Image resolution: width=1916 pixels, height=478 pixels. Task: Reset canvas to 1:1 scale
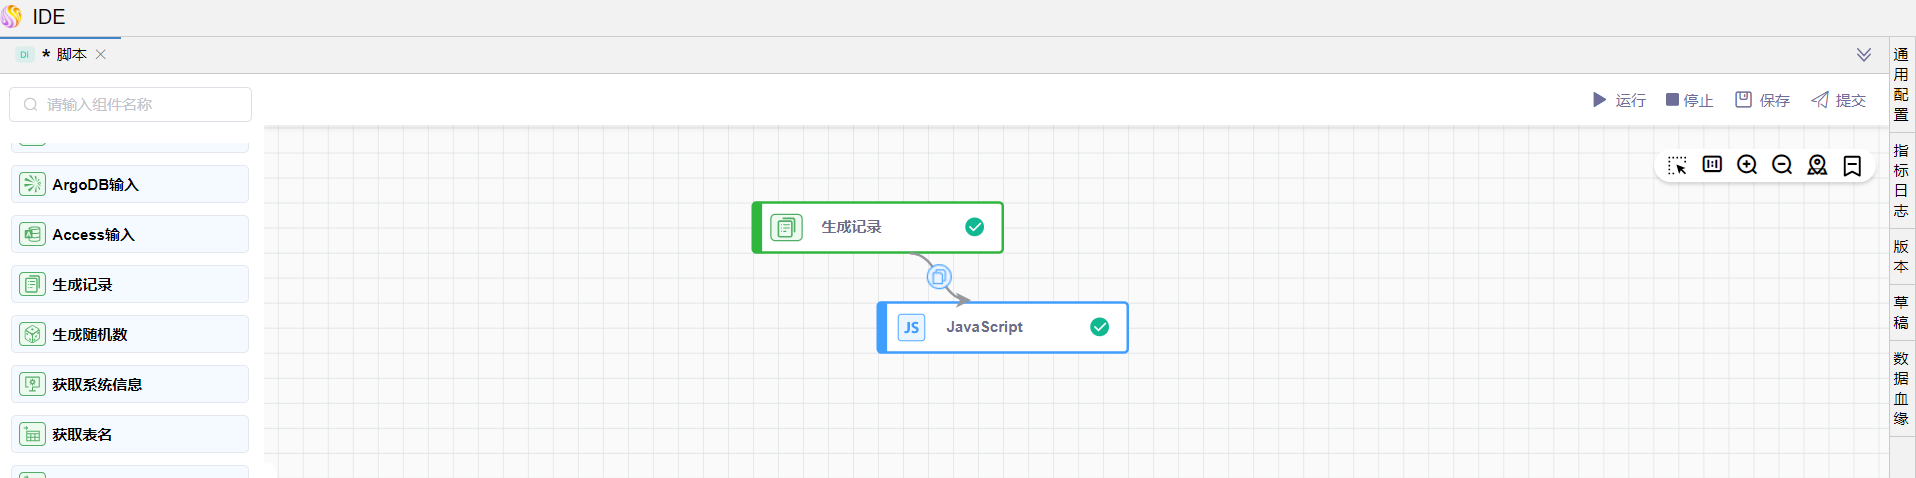[1712, 164]
